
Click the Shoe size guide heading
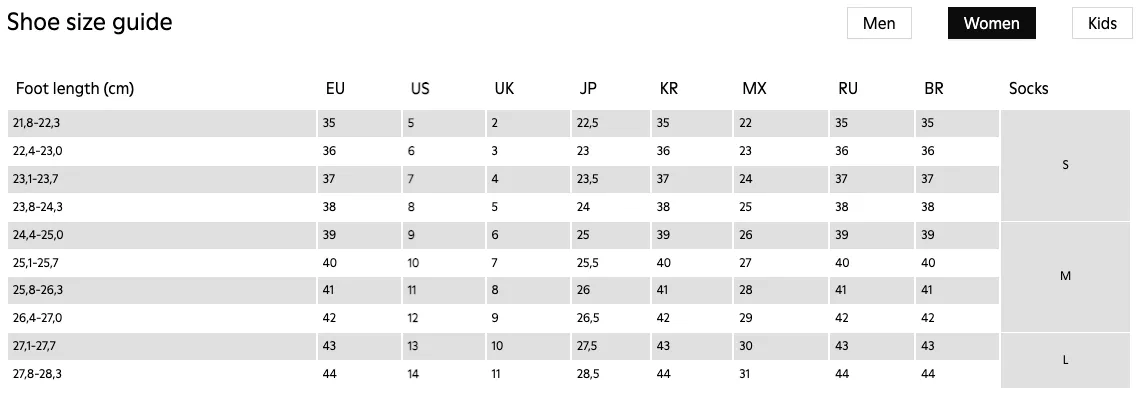click(90, 22)
